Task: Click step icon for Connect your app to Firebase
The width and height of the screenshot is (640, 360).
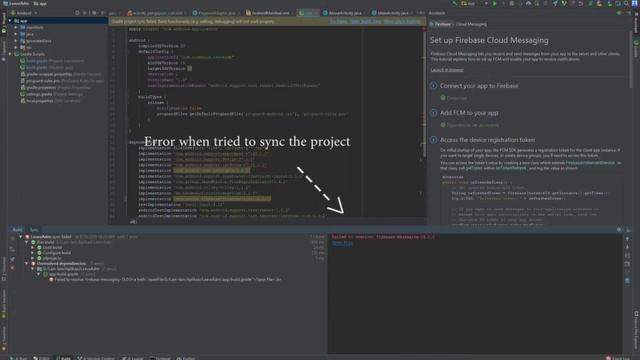Action: [433, 86]
